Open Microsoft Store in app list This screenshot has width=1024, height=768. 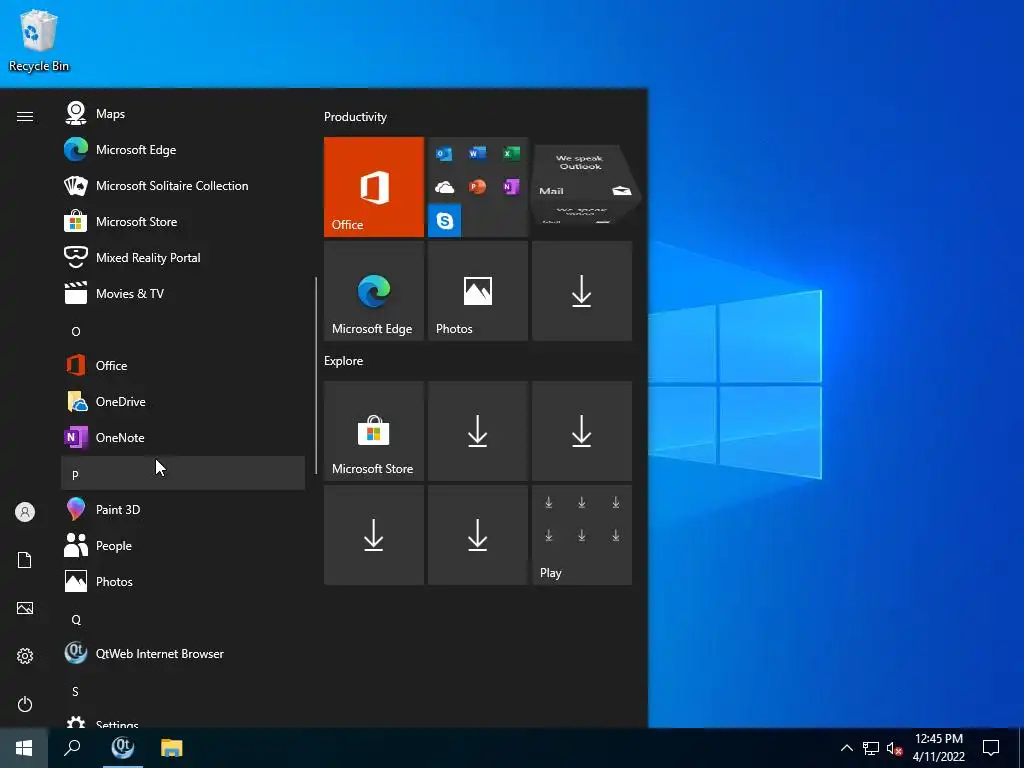click(x=183, y=221)
